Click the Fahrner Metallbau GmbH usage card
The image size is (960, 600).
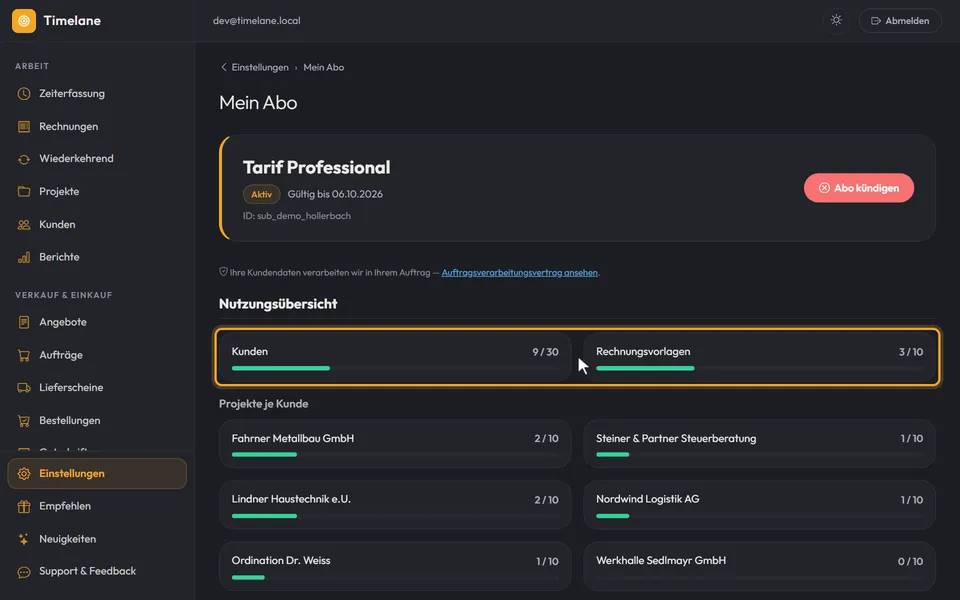(395, 444)
